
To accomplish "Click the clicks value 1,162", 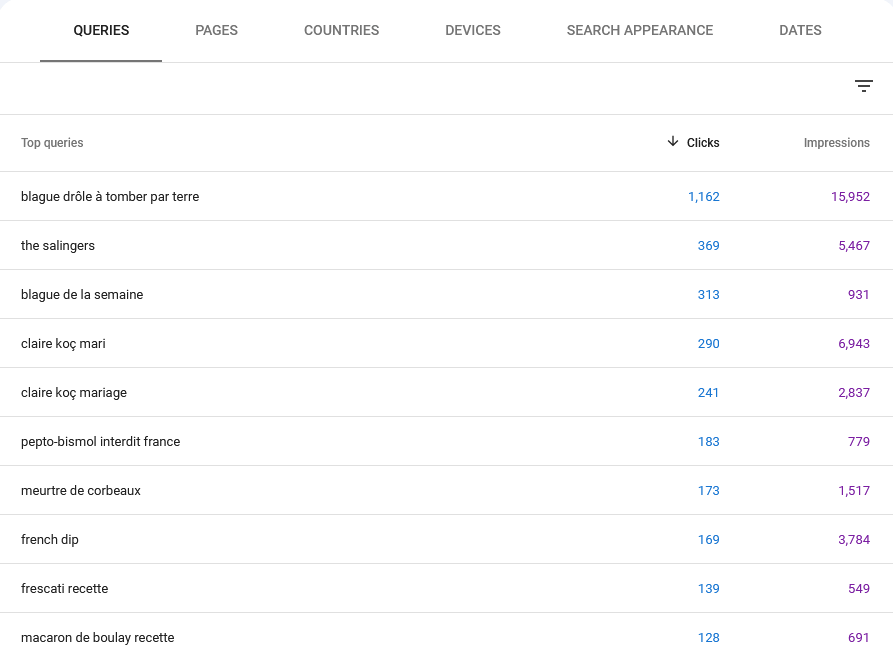I will pyautogui.click(x=704, y=196).
